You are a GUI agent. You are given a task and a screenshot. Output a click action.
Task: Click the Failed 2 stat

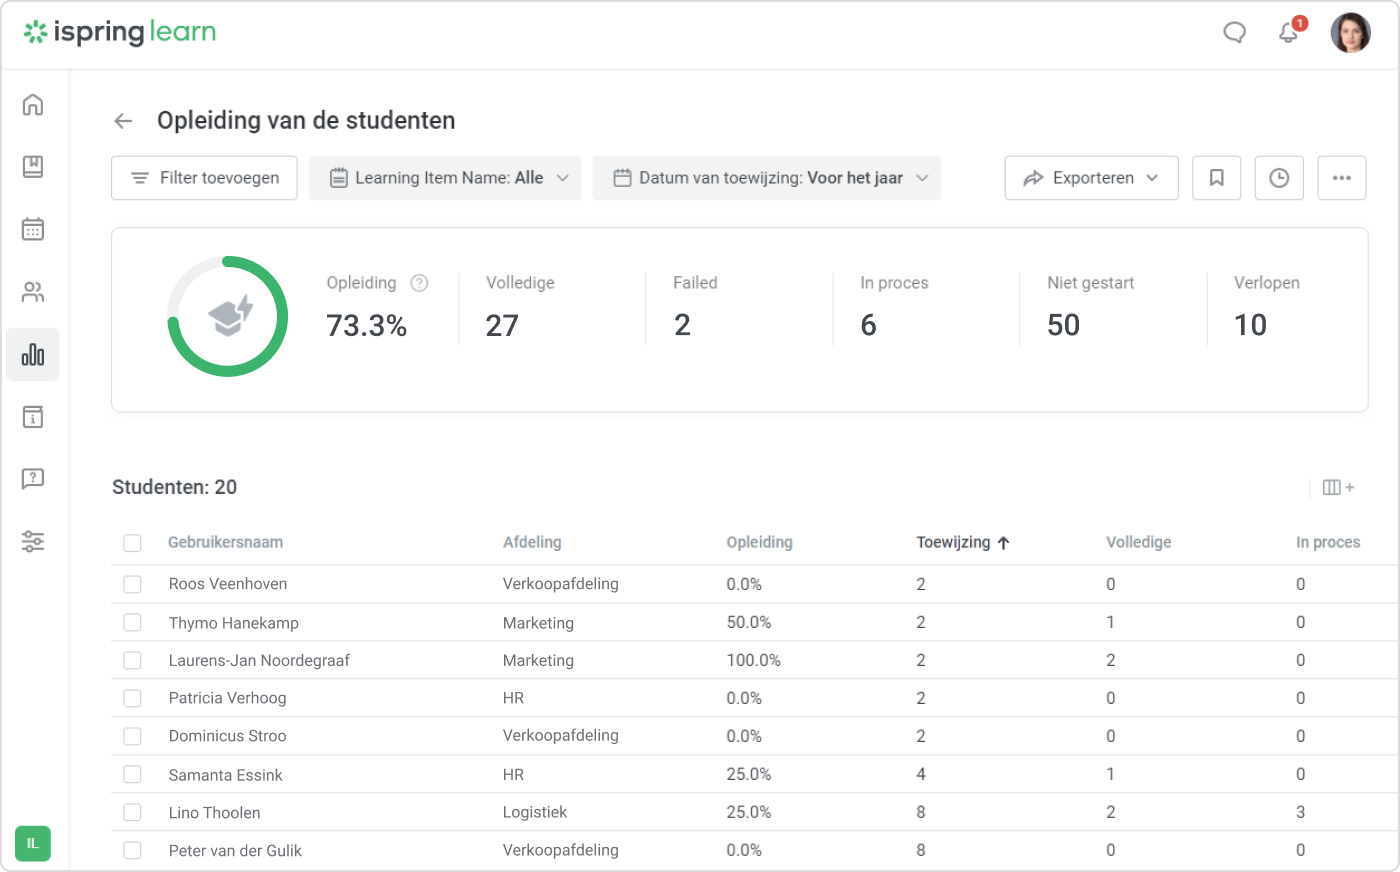coord(695,306)
